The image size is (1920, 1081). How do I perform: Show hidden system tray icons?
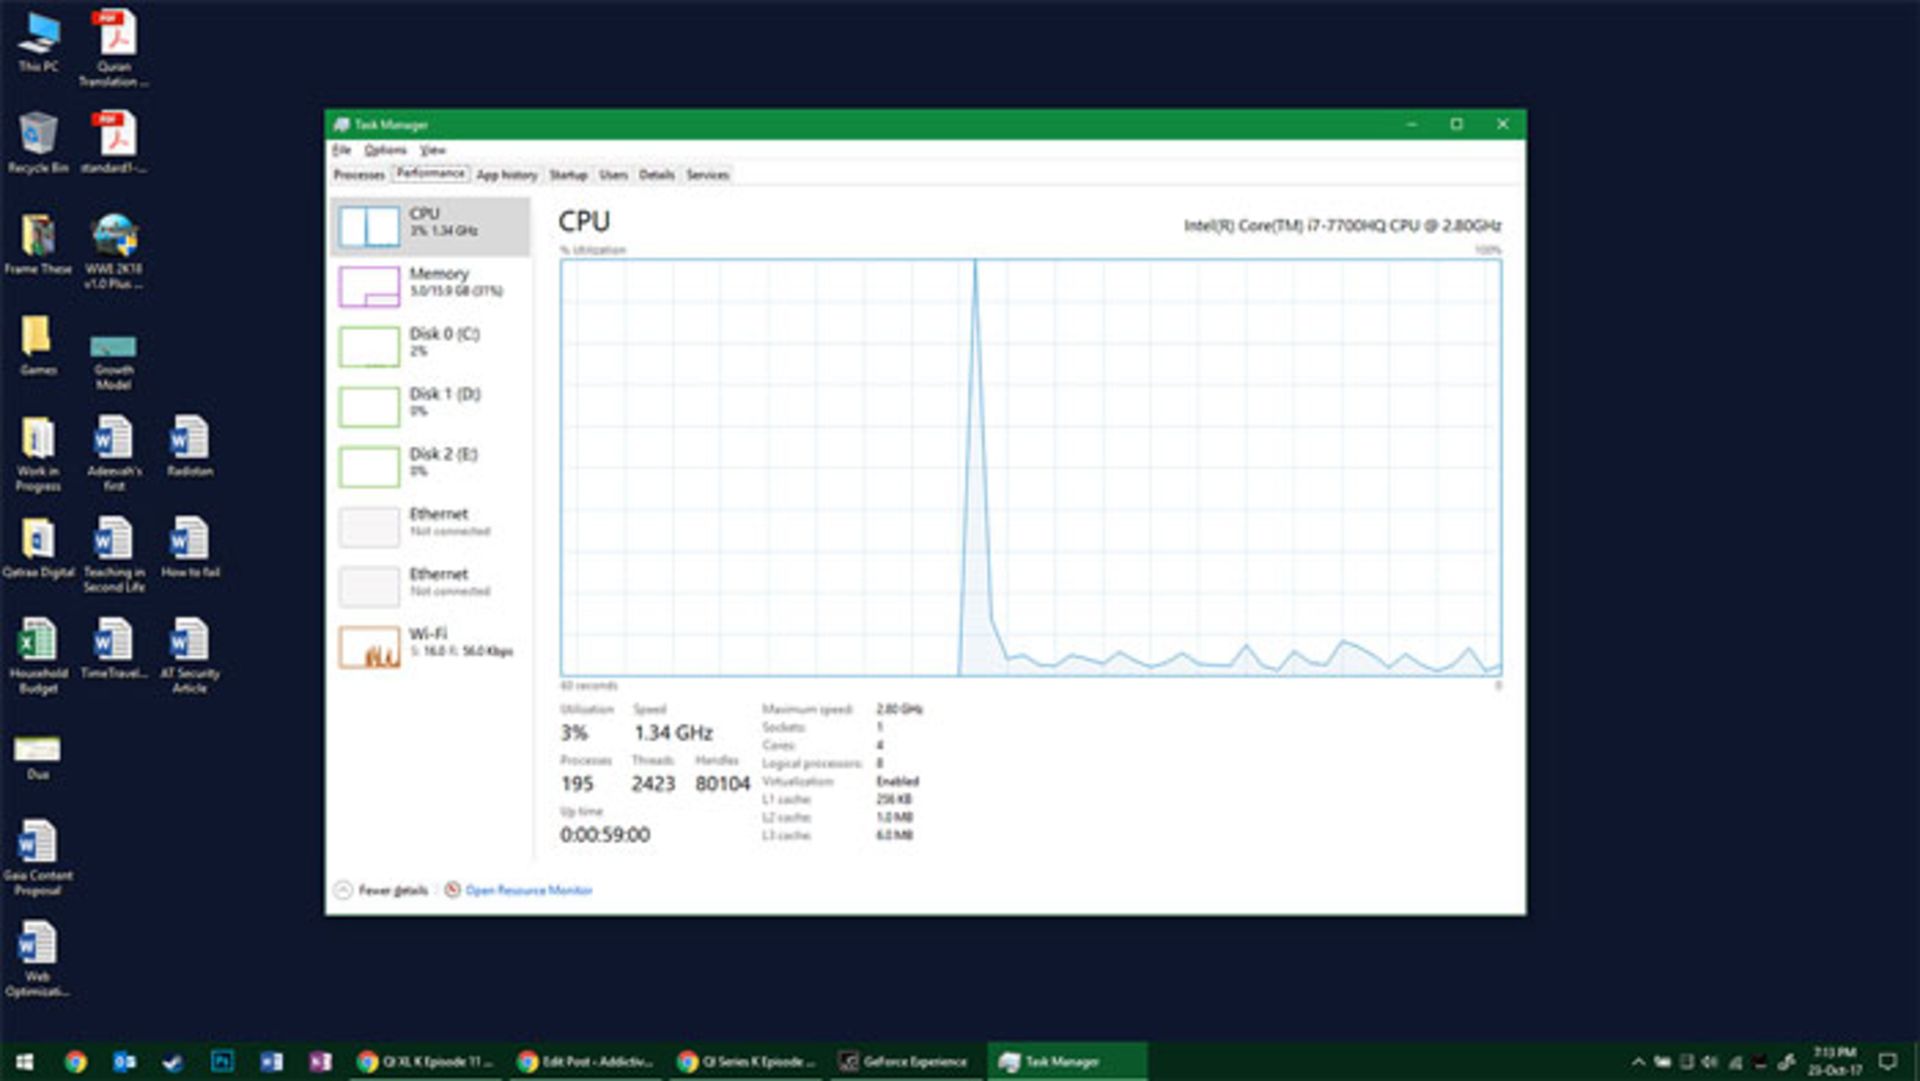[x=1638, y=1062]
